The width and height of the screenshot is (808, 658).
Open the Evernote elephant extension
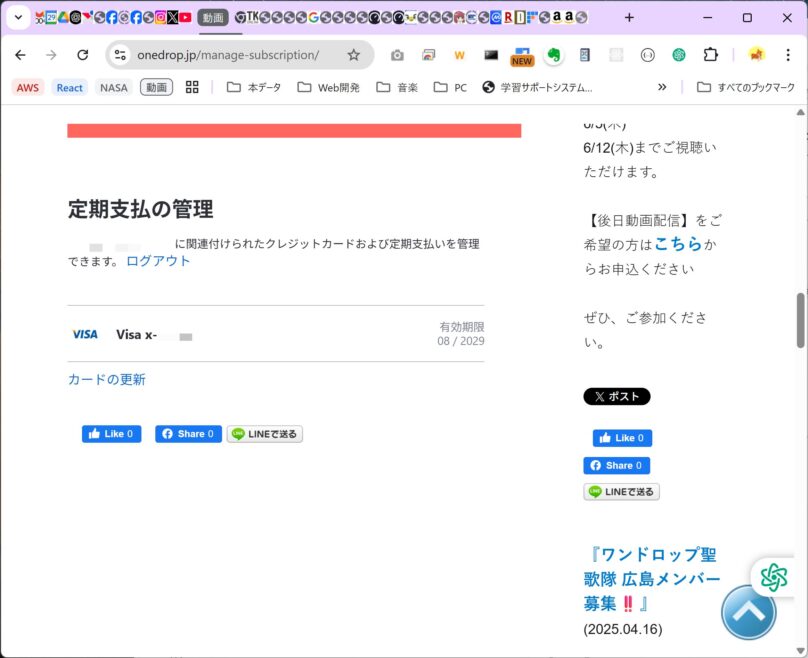pos(553,55)
